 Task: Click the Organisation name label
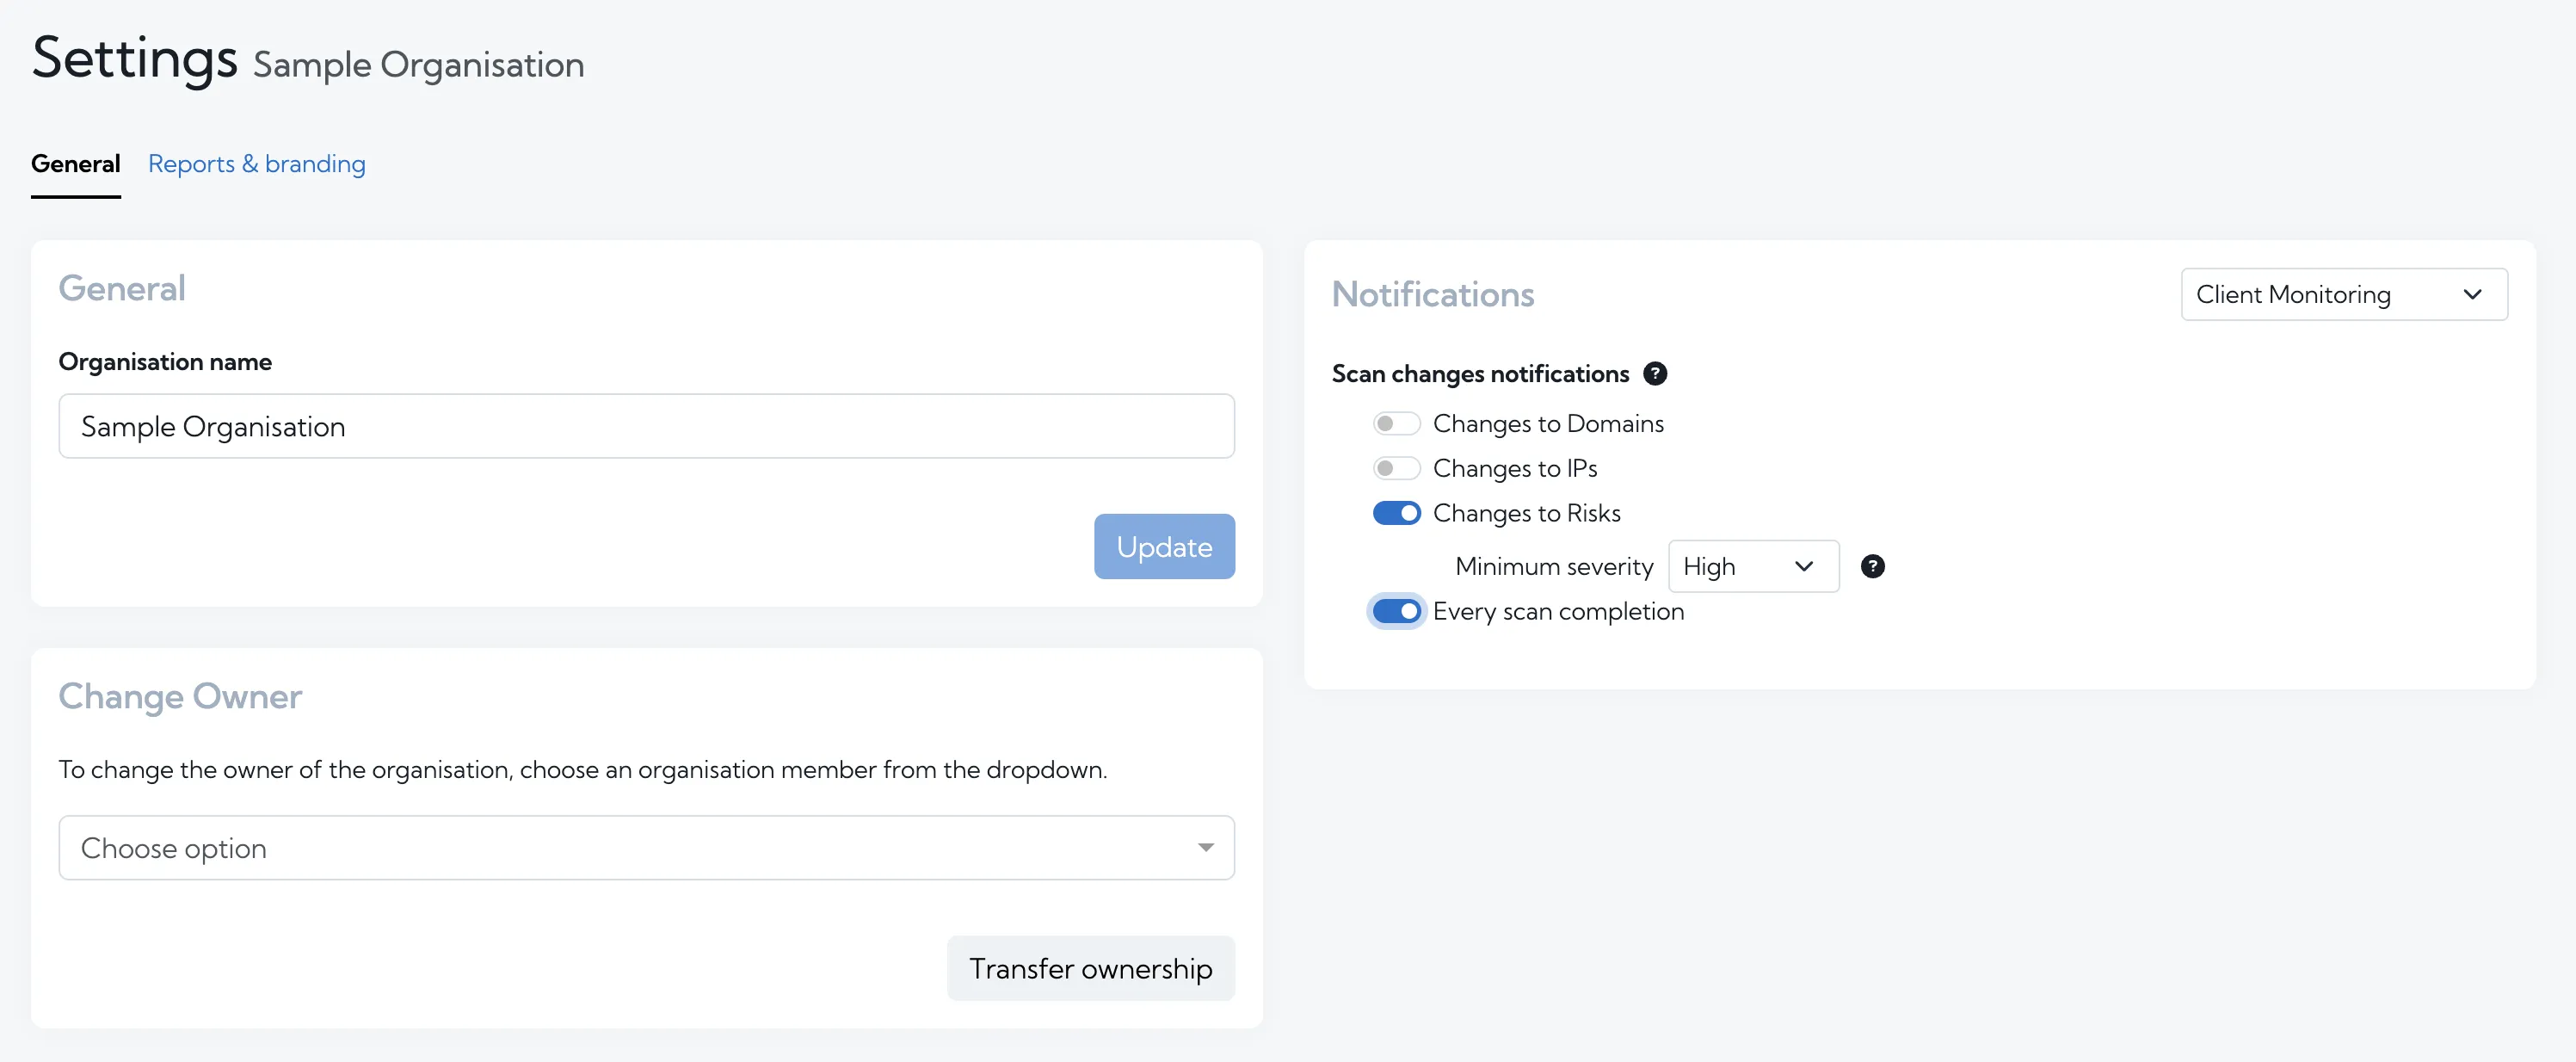tap(165, 362)
